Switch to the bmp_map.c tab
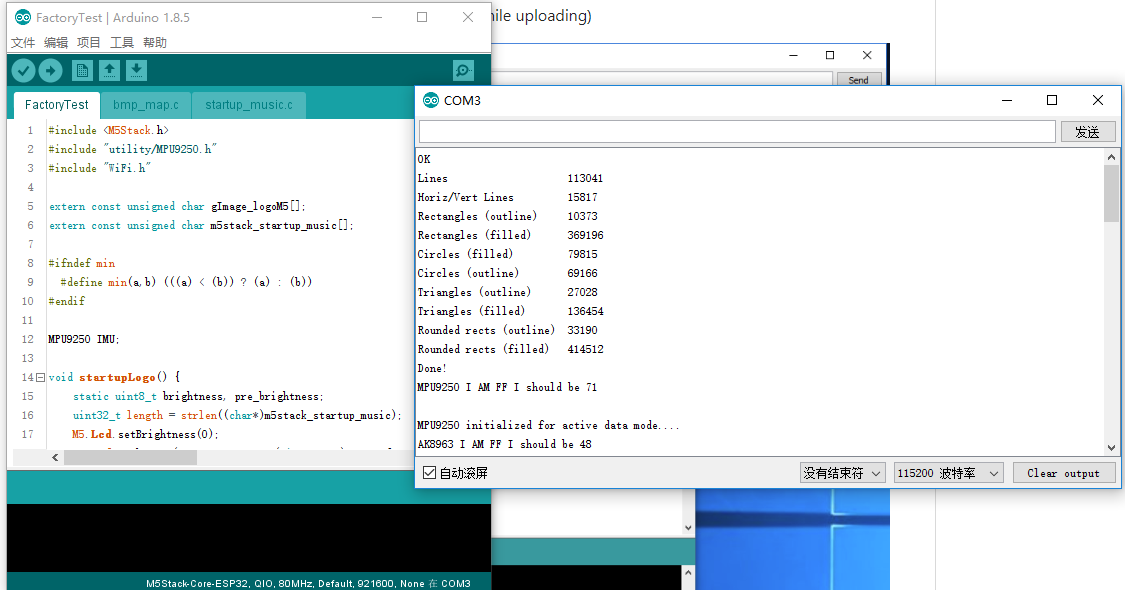This screenshot has width=1125, height=590. coord(146,105)
